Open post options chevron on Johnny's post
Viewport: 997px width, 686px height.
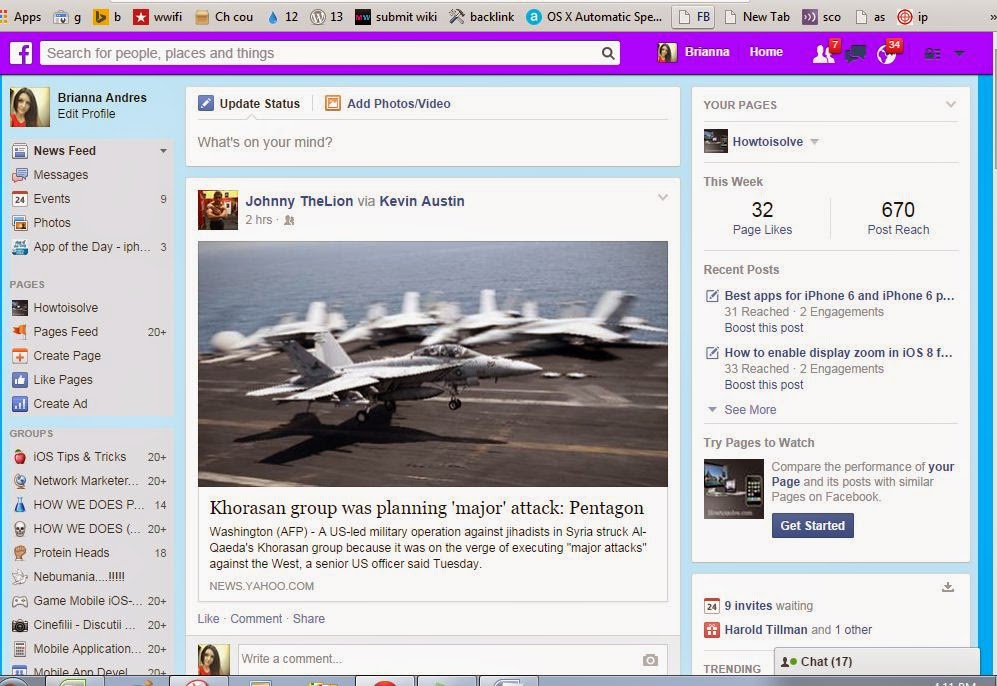click(x=663, y=198)
